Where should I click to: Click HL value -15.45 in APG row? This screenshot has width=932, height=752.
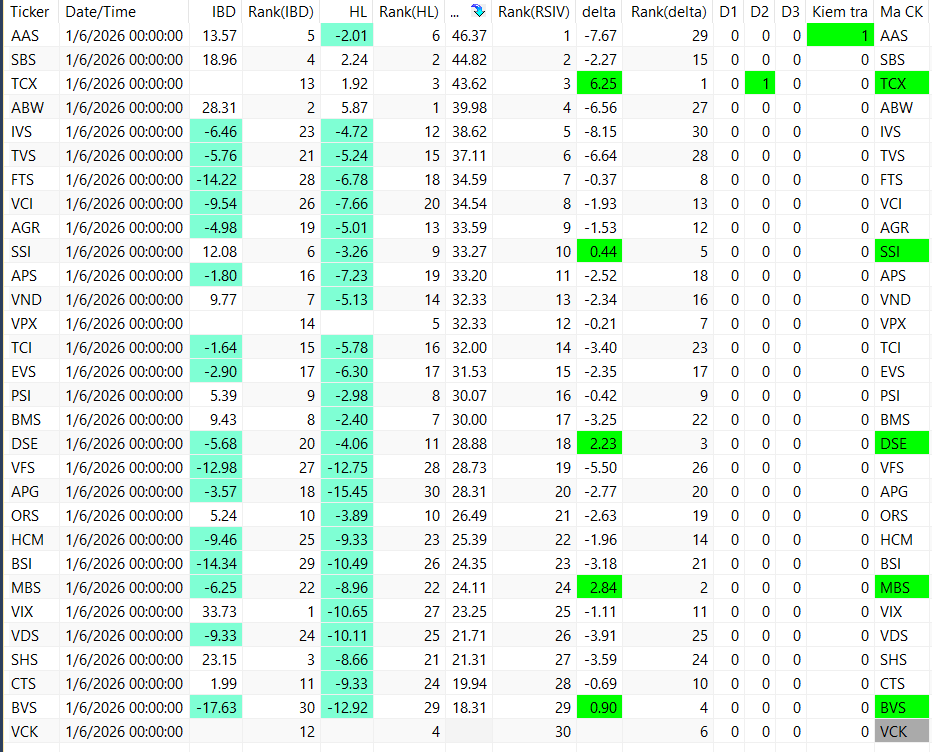tap(348, 492)
